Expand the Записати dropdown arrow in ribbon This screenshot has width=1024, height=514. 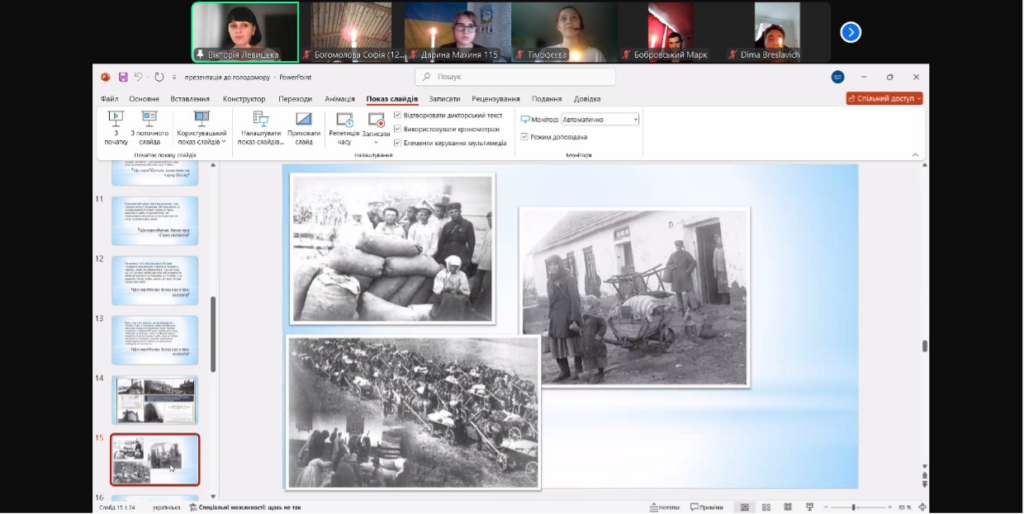point(376,142)
